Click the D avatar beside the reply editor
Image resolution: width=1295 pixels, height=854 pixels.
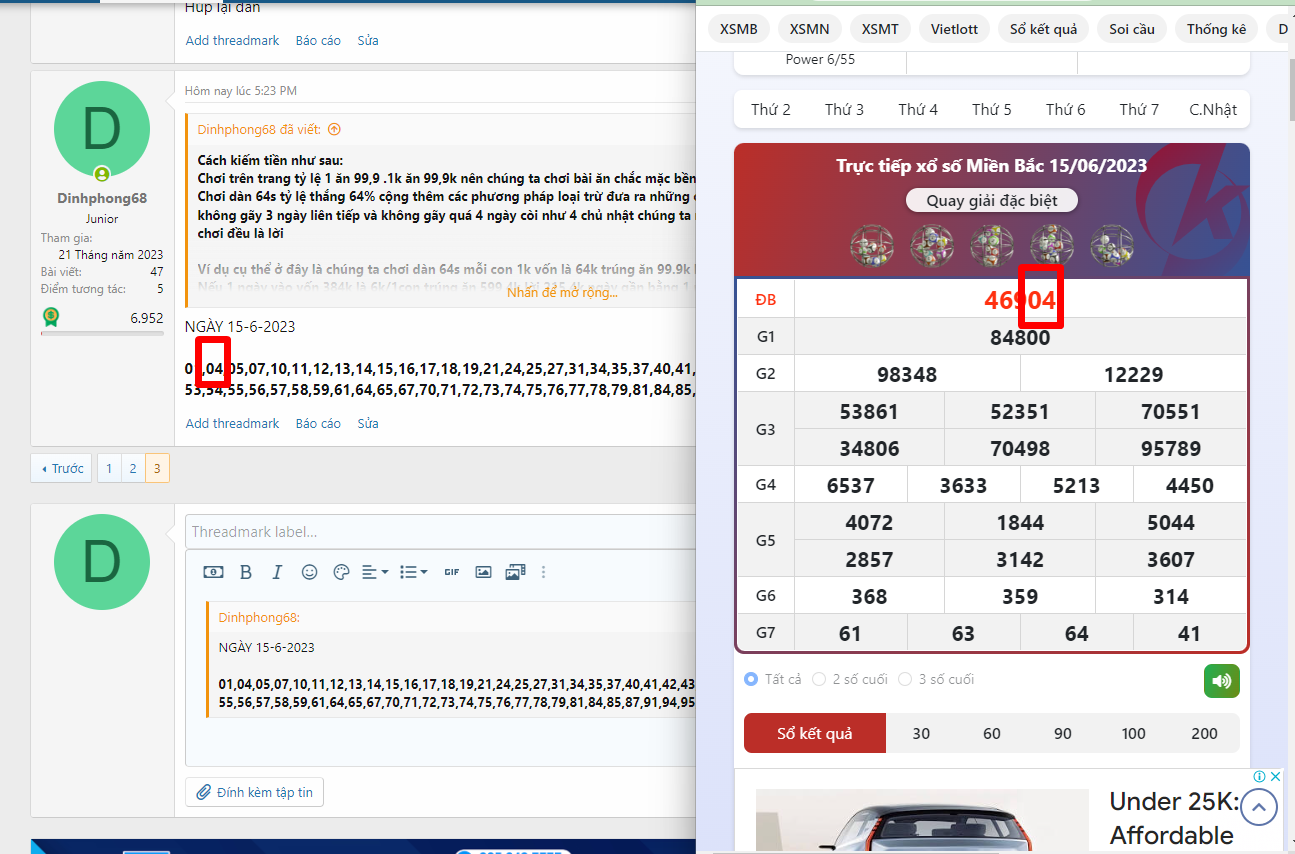click(101, 562)
